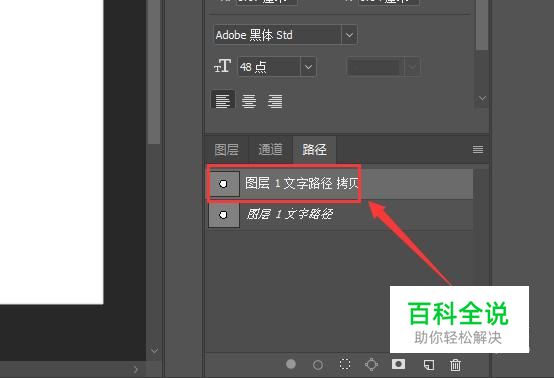Viewport: 554px width, 378px height.
Task: Click properties panel scroll down chevron
Action: tap(482, 98)
